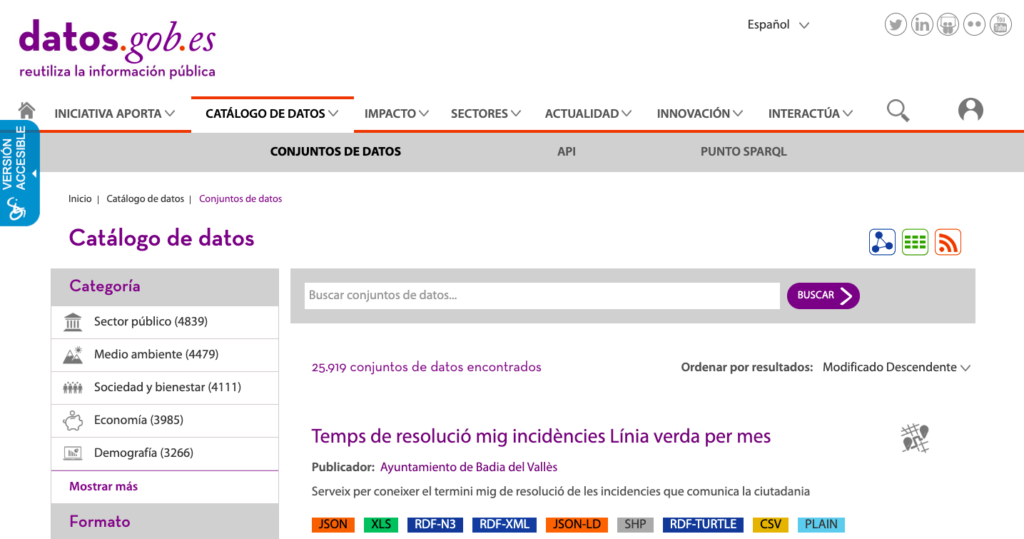The image size is (1024, 539).
Task: Click Catálogo de datos breadcrumb link
Action: (x=145, y=199)
